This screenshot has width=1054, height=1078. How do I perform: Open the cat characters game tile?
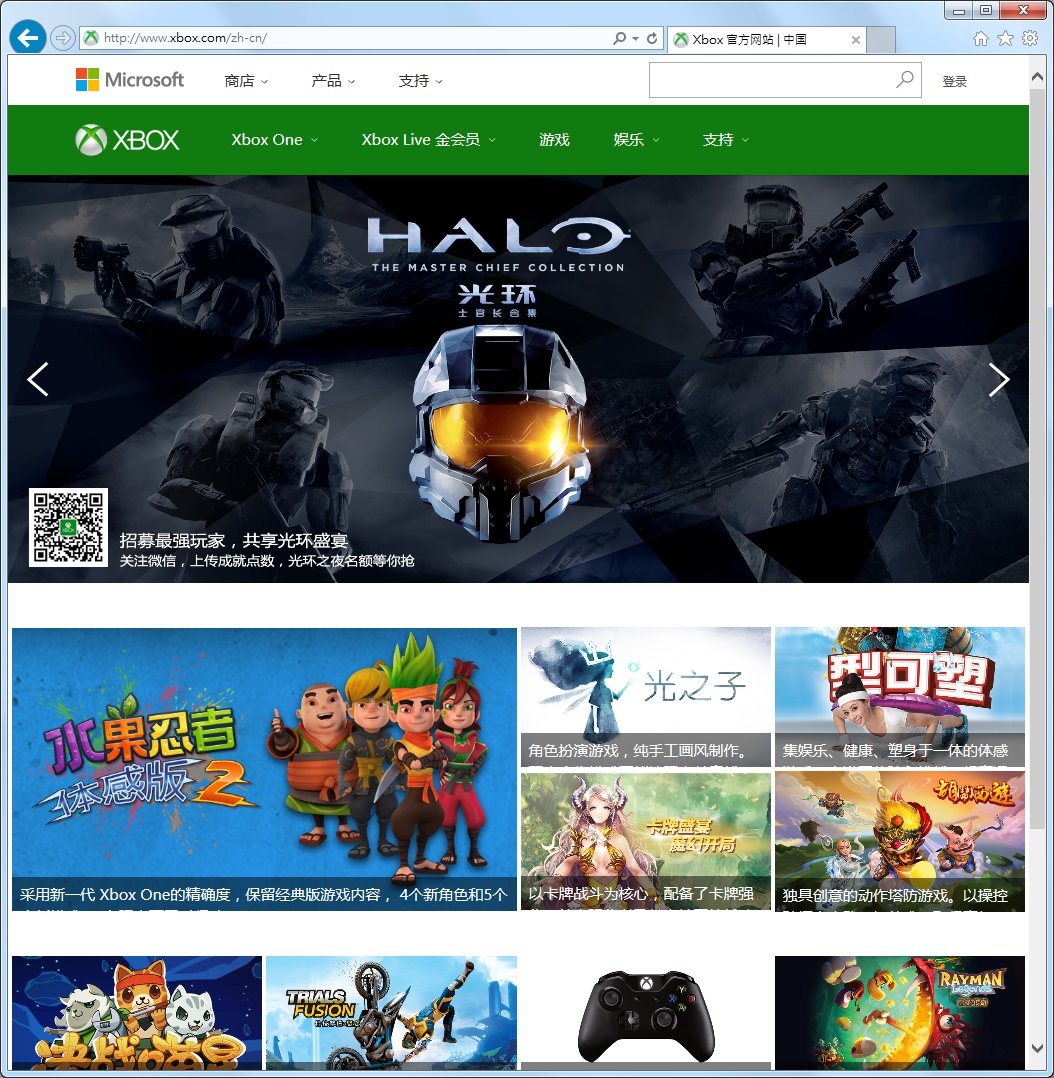137,1013
